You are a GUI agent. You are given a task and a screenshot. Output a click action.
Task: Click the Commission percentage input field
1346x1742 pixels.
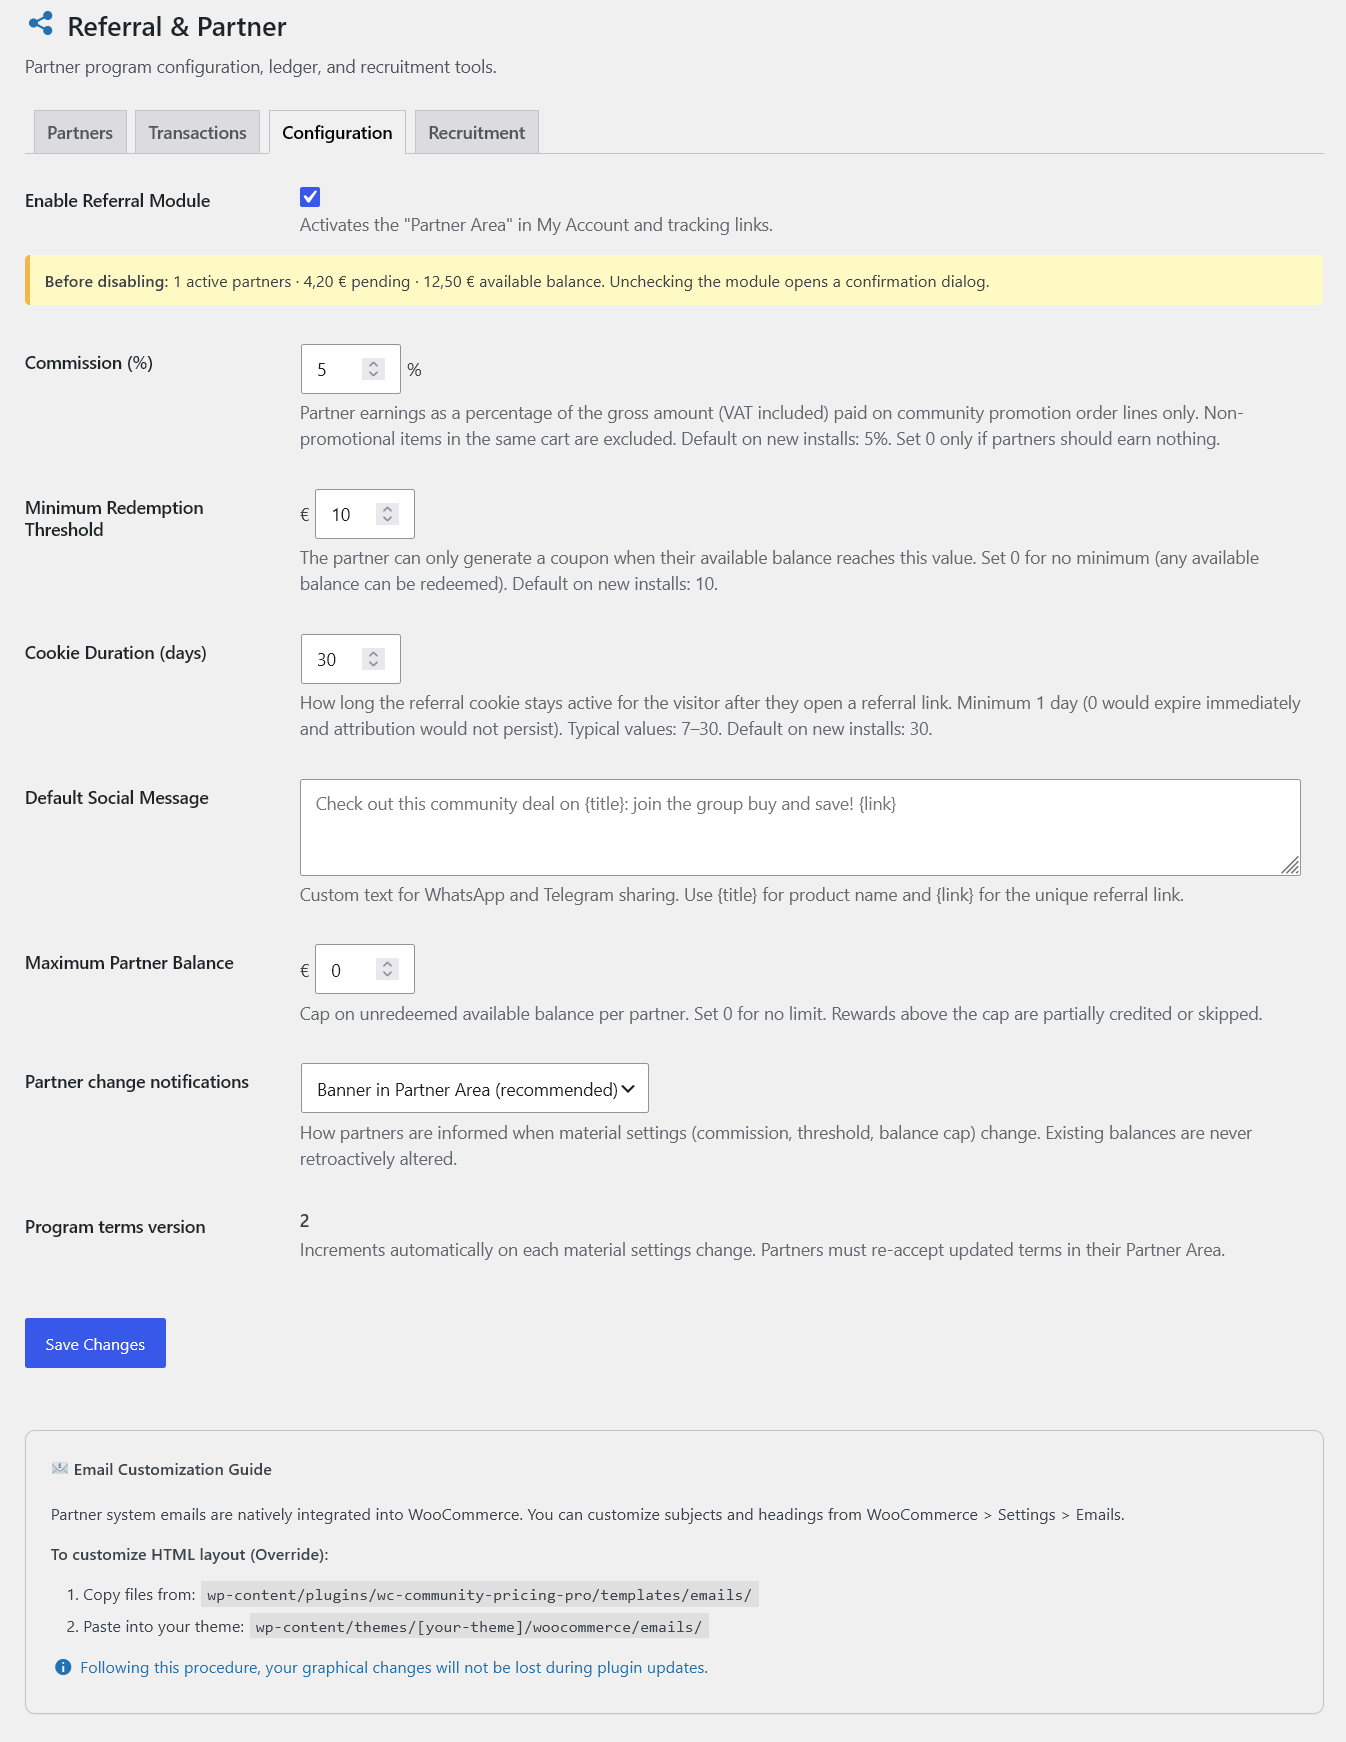[x=351, y=369]
